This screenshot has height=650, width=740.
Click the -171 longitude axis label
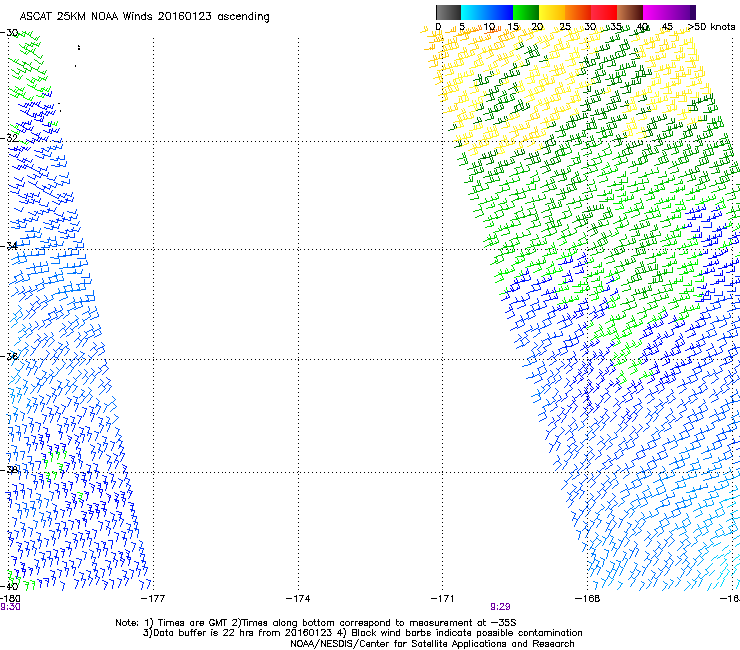click(443, 599)
